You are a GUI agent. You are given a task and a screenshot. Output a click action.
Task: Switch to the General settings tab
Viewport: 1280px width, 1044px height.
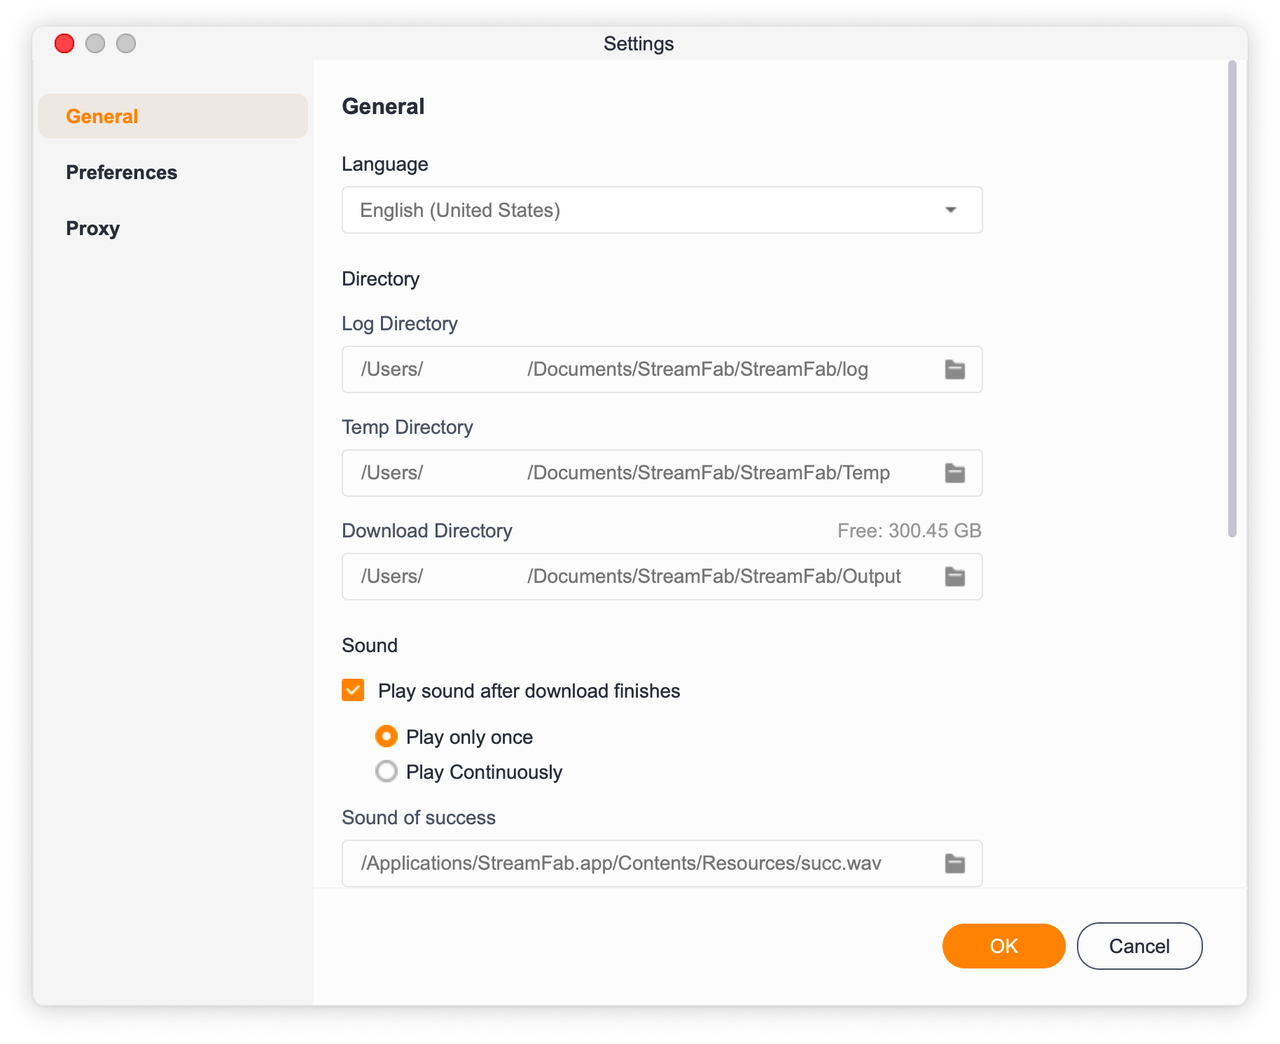click(x=102, y=117)
